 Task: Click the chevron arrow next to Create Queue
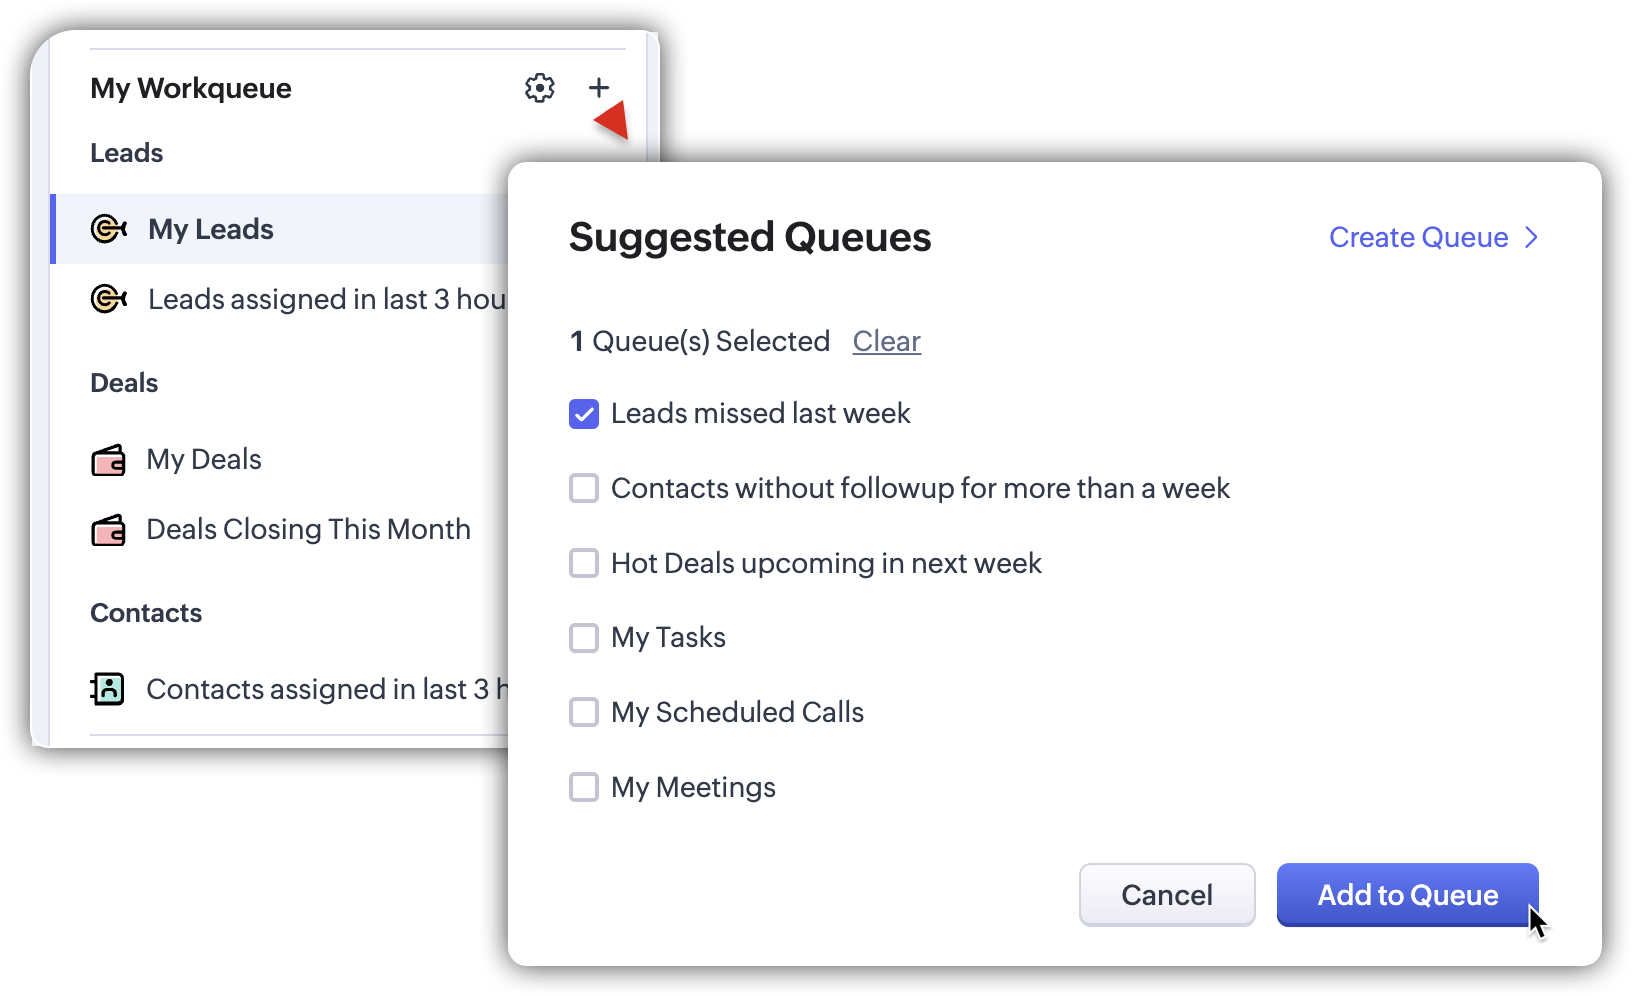tap(1531, 238)
